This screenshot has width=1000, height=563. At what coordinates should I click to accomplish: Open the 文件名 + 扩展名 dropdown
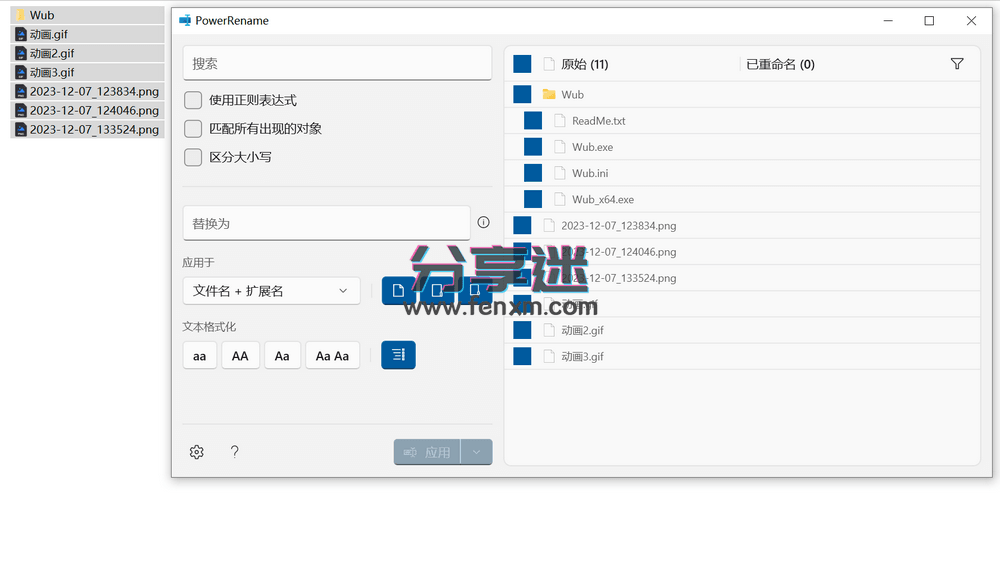(x=270, y=291)
